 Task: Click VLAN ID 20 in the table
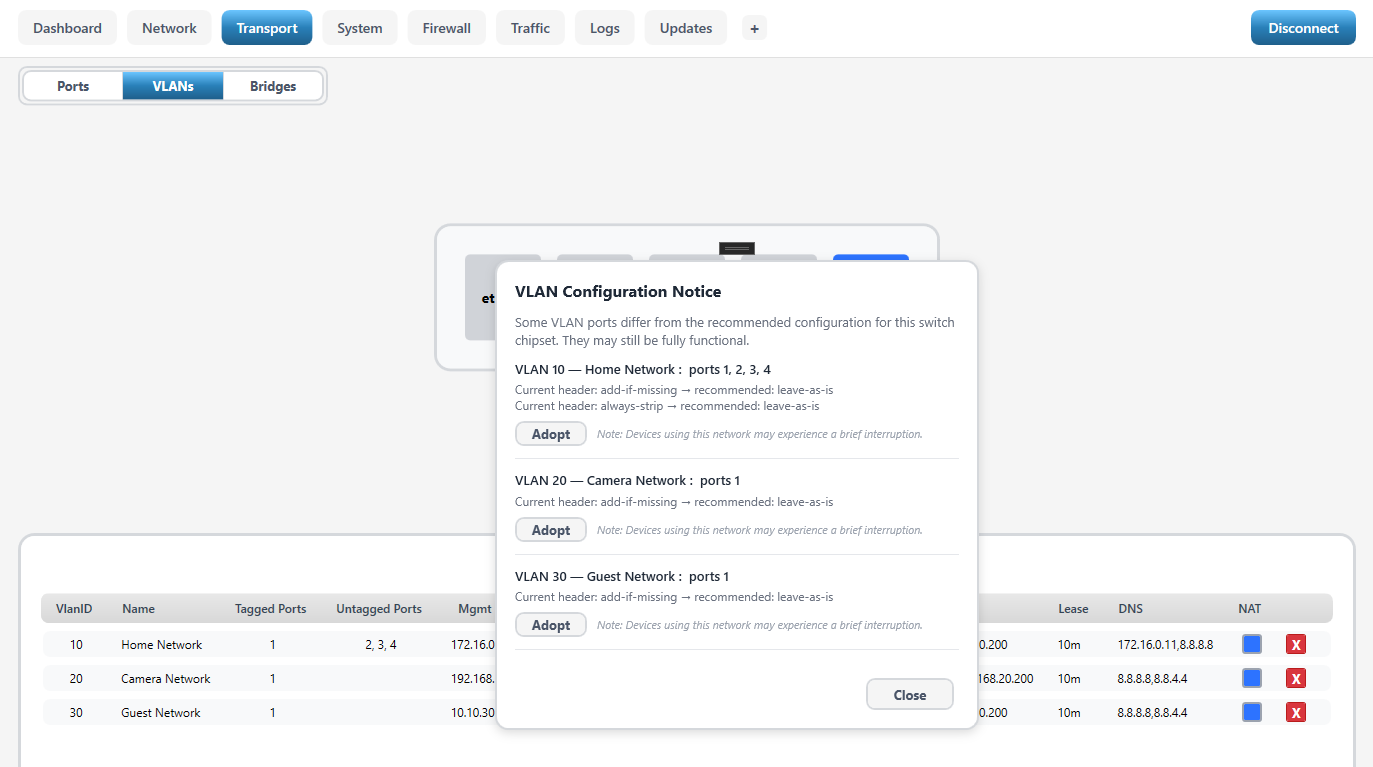[x=76, y=679]
